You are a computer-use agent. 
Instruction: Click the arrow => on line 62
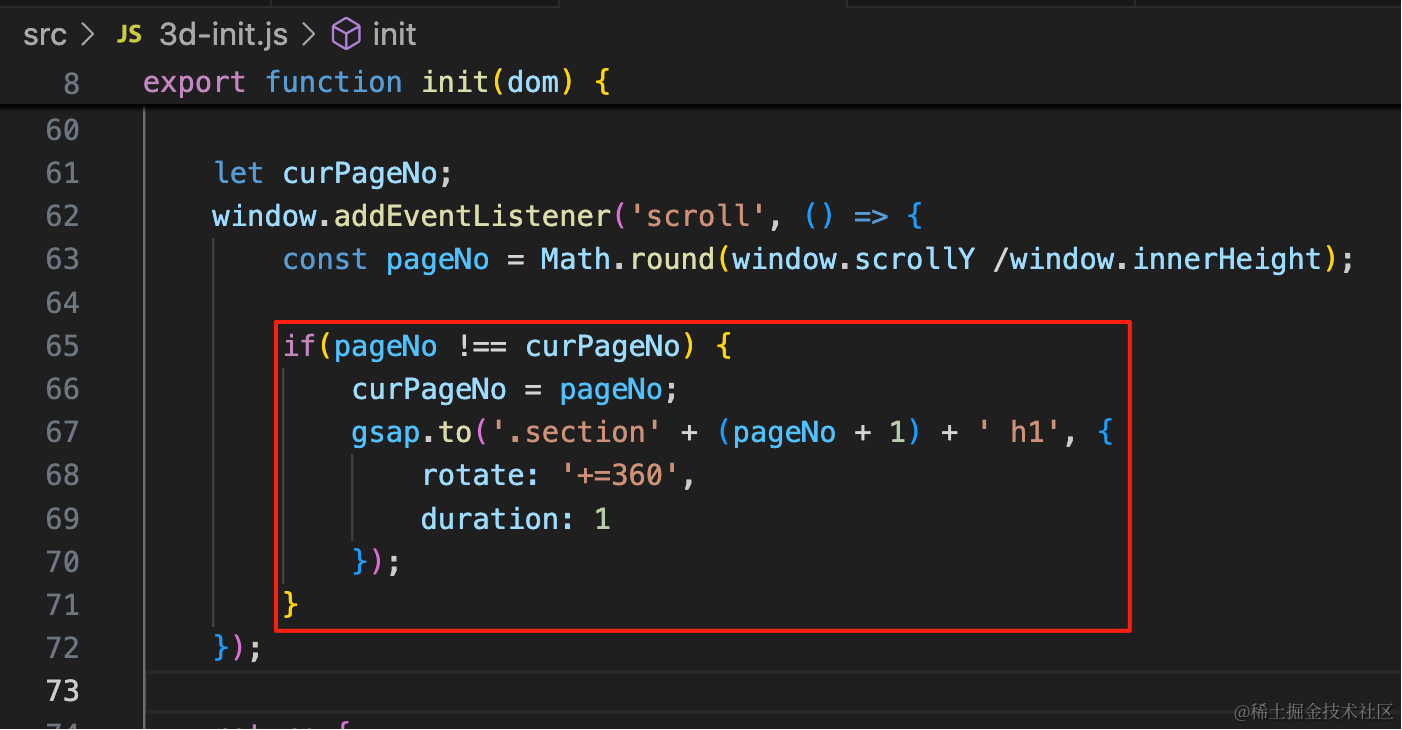(x=871, y=217)
